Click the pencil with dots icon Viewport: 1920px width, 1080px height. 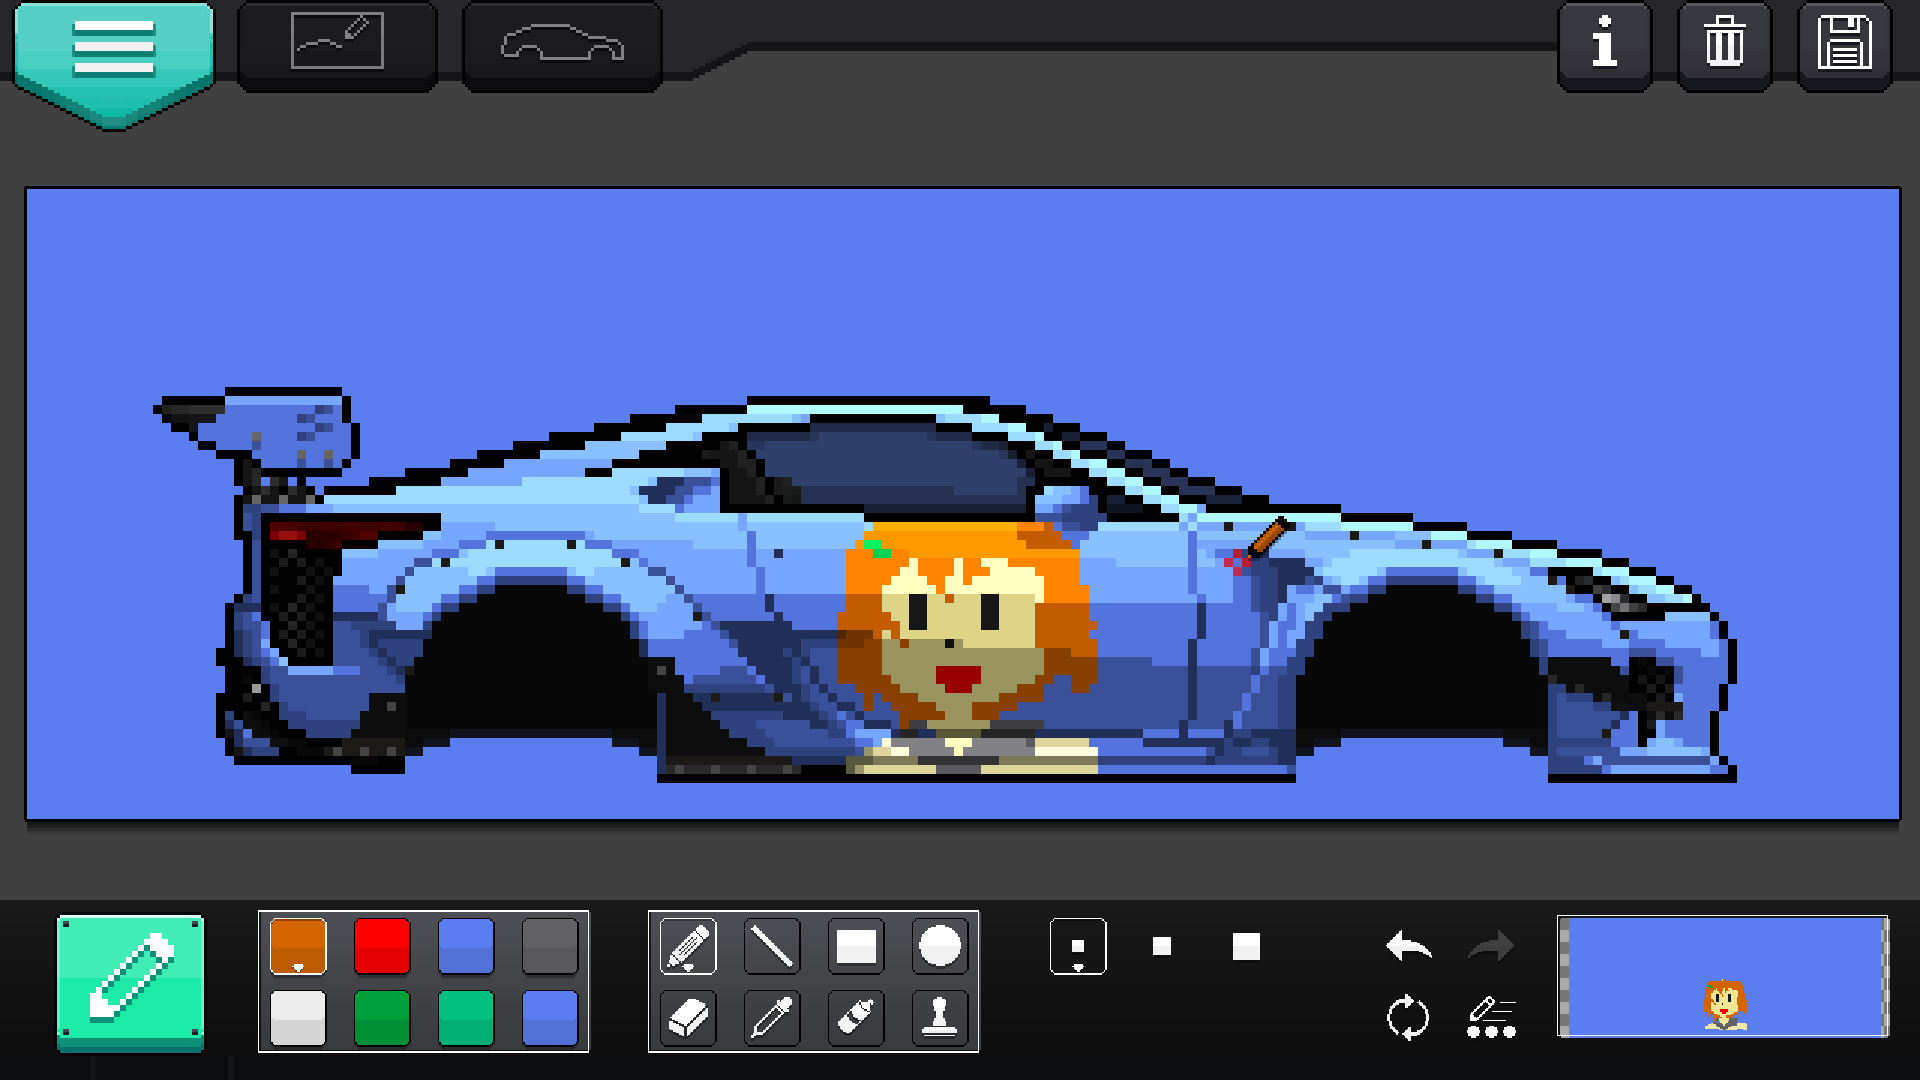pyautogui.click(x=1491, y=1018)
